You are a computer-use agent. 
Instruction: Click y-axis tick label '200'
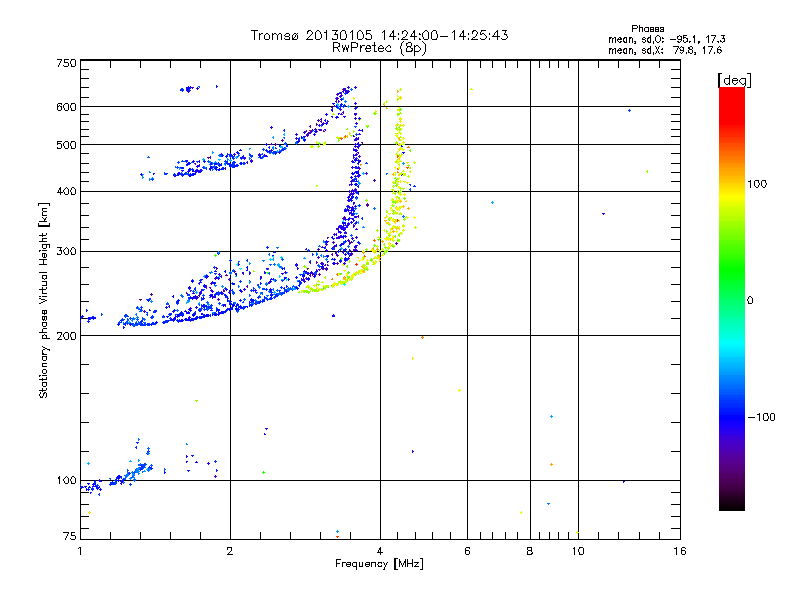(67, 336)
